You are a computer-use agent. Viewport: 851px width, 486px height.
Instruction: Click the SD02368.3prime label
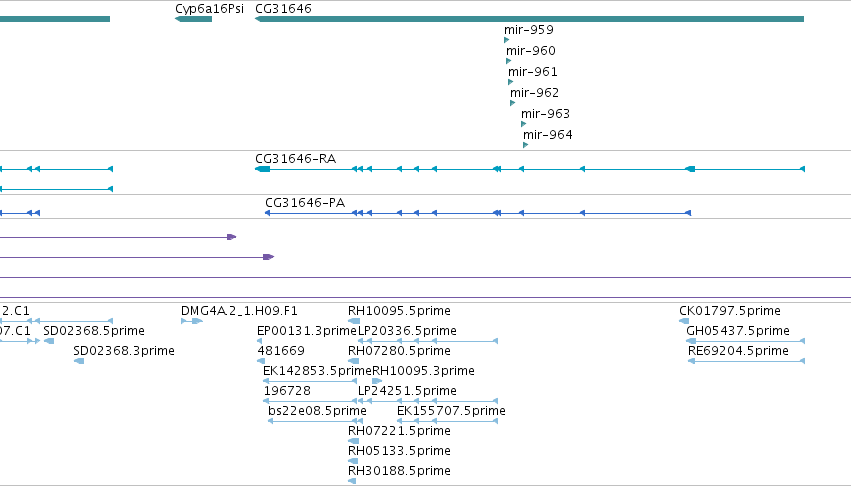(124, 351)
